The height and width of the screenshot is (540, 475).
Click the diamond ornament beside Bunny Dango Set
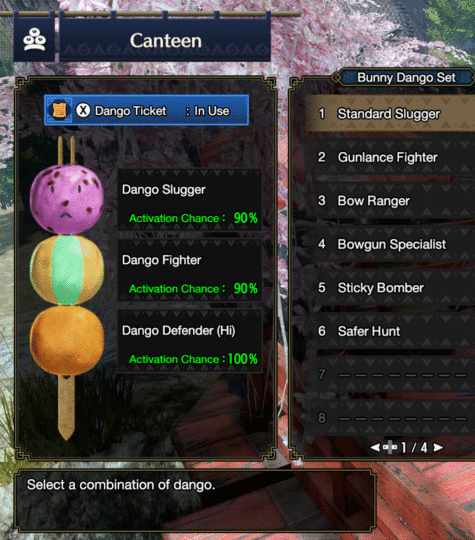[336, 77]
